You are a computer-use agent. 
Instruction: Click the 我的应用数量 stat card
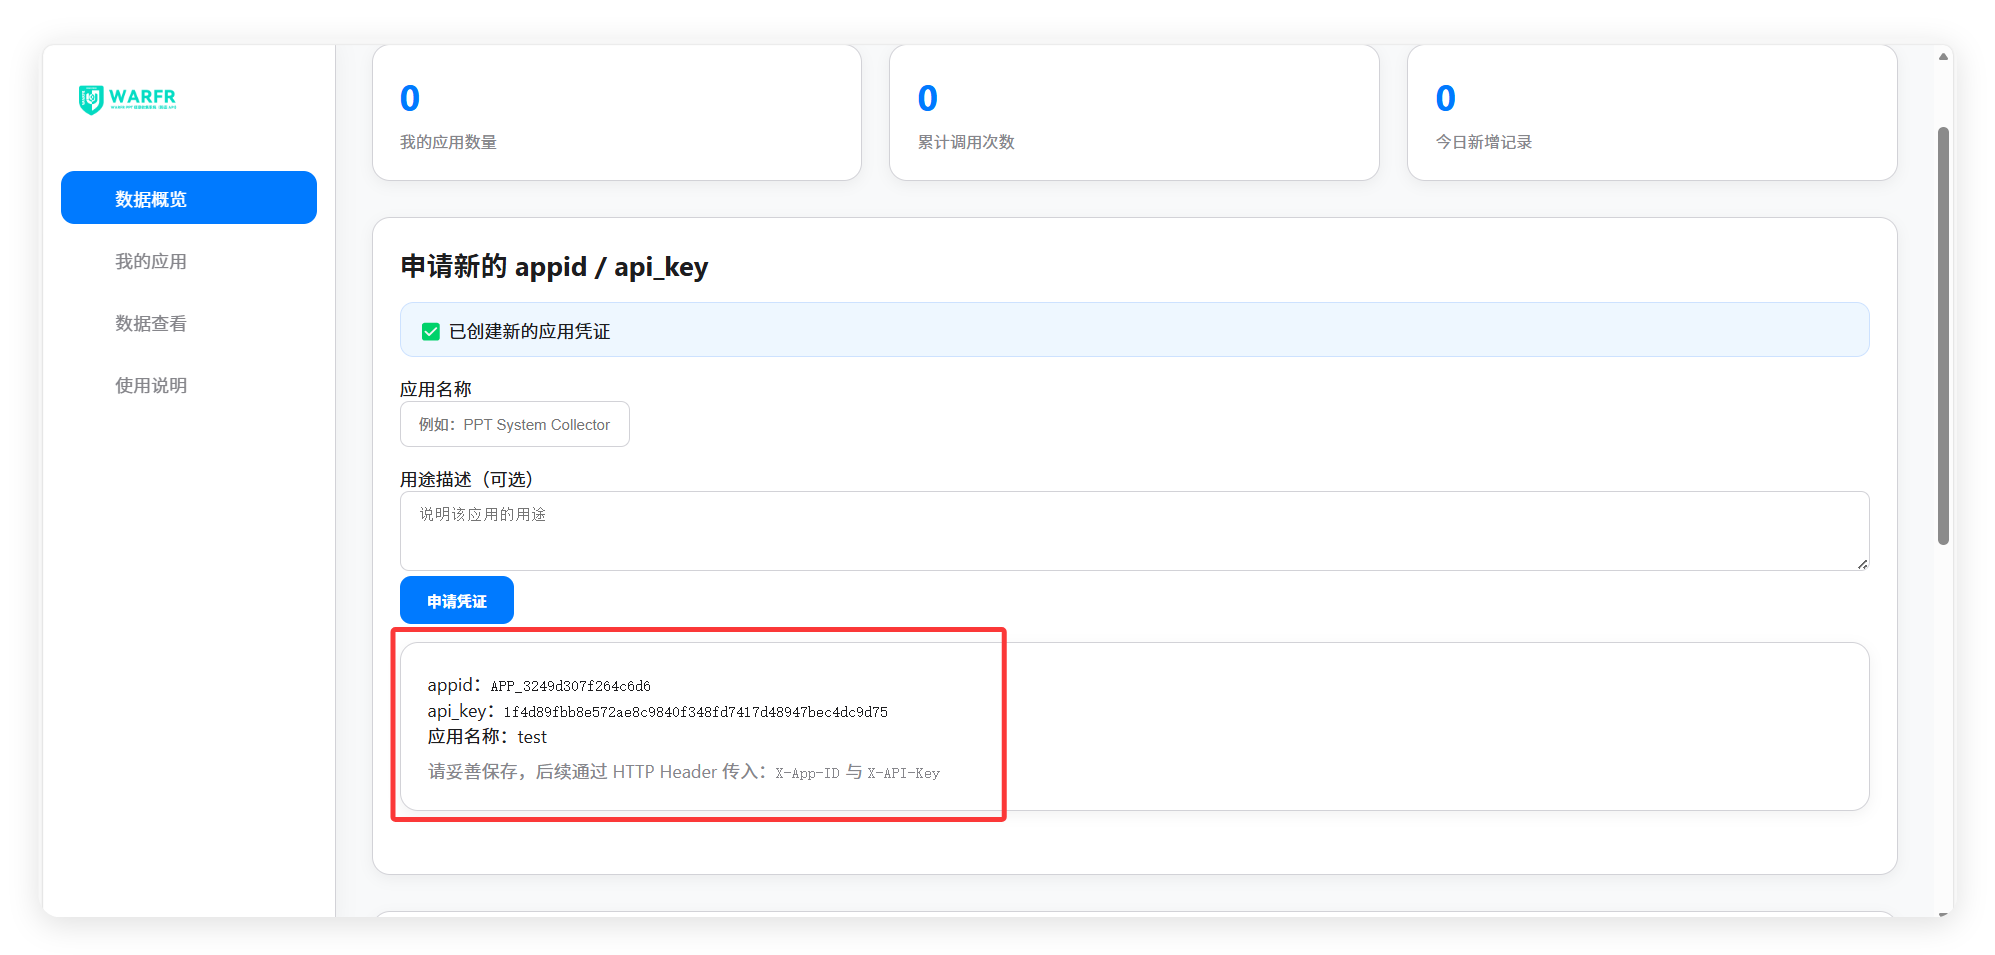616,113
